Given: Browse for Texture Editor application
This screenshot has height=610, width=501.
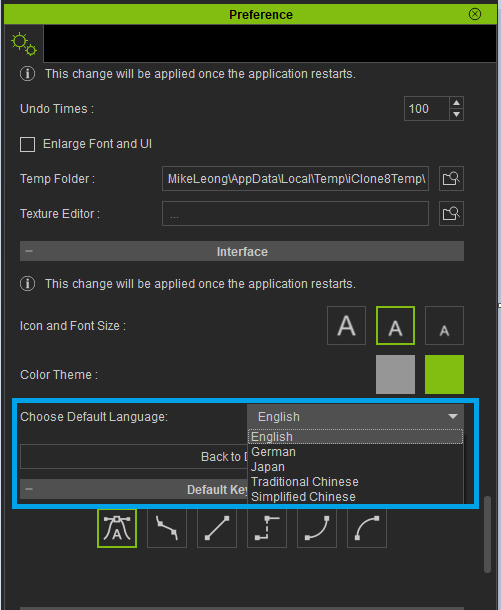Looking at the screenshot, I should (x=451, y=213).
